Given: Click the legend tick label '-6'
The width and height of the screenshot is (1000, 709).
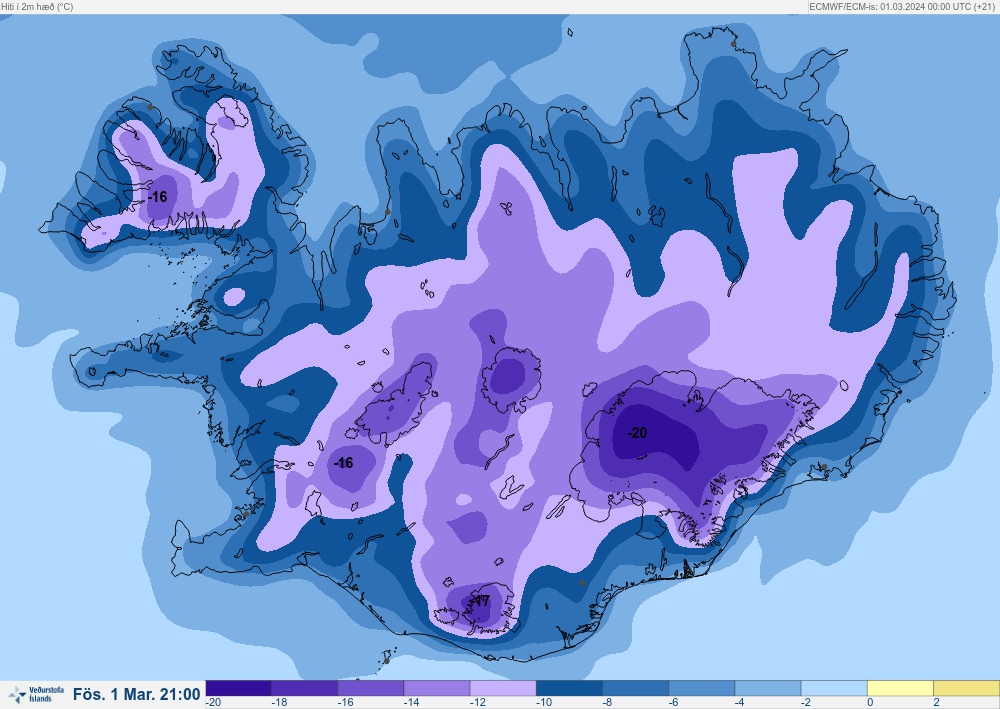Looking at the screenshot, I should (673, 703).
